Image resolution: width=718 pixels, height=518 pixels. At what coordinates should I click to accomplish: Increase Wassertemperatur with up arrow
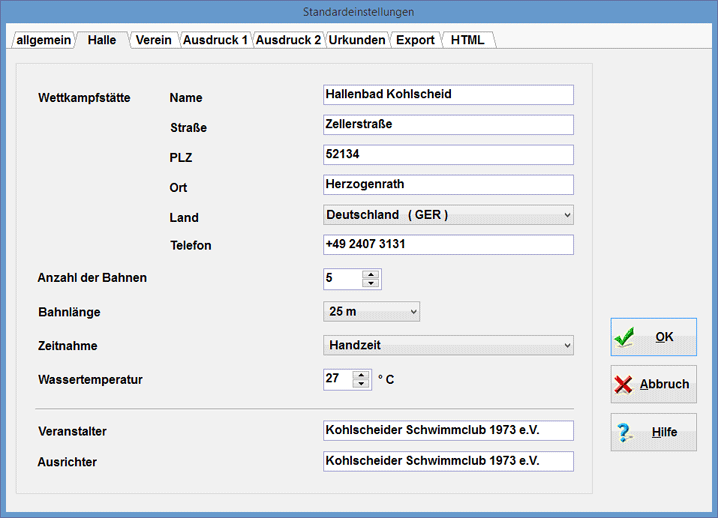coord(361,374)
